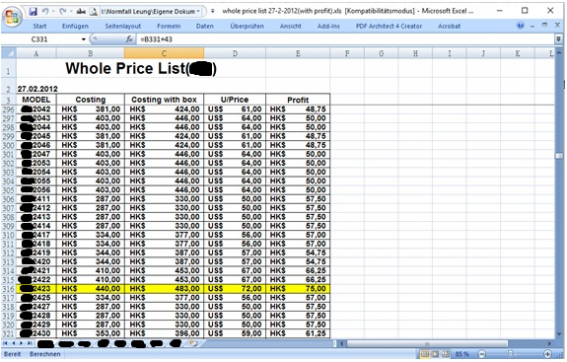
Task: Go to last sheet tab arrow
Action: [29, 343]
